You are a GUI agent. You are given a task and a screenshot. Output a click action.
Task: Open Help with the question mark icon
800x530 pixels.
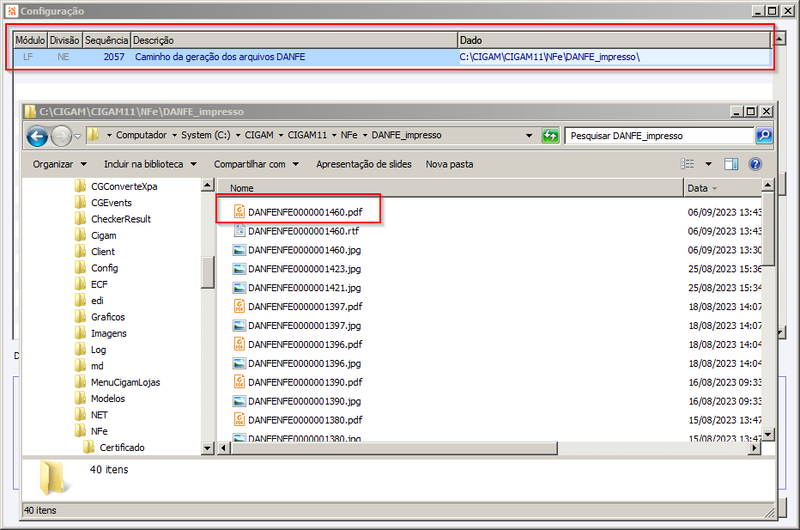755,164
